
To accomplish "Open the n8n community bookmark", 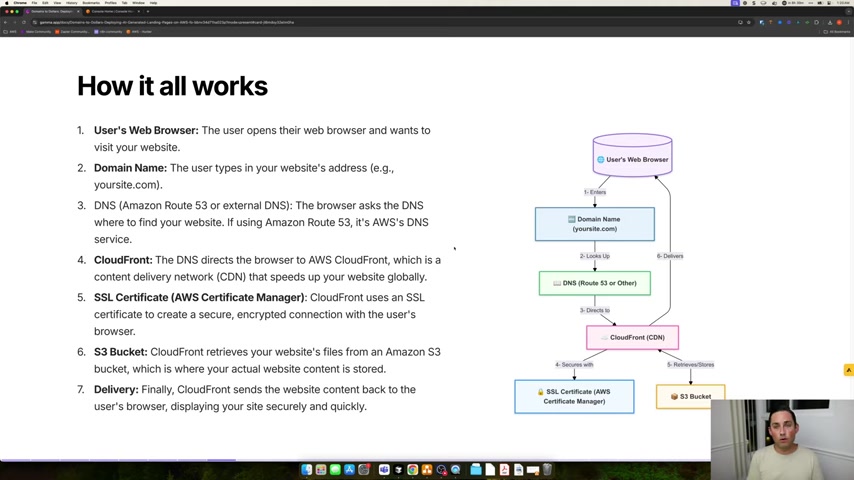I will [108, 32].
